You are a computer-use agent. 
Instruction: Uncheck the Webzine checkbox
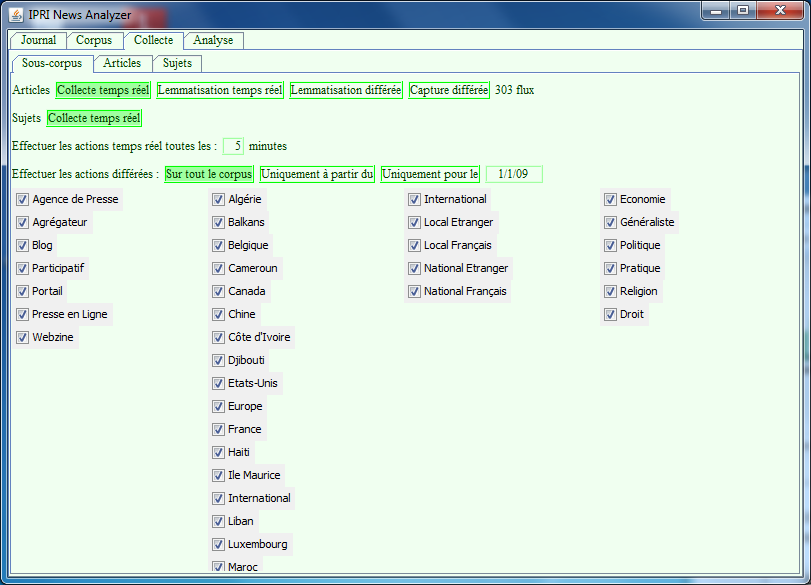click(x=22, y=337)
